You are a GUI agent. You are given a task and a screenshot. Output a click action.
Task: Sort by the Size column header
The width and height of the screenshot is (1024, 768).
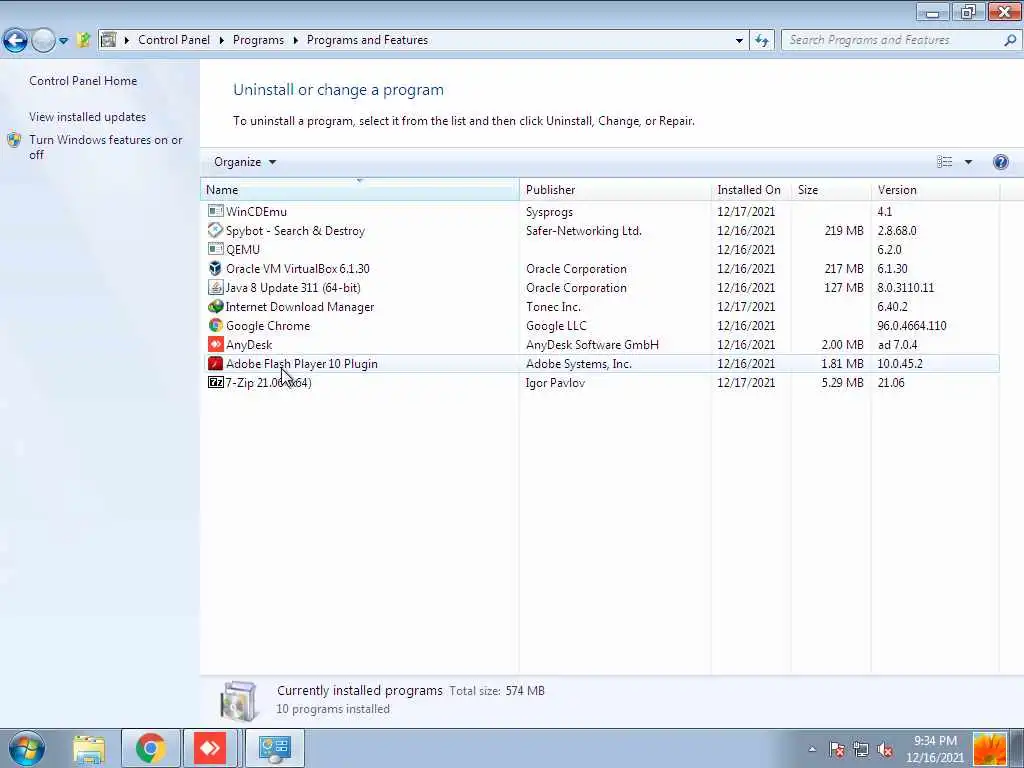point(831,189)
